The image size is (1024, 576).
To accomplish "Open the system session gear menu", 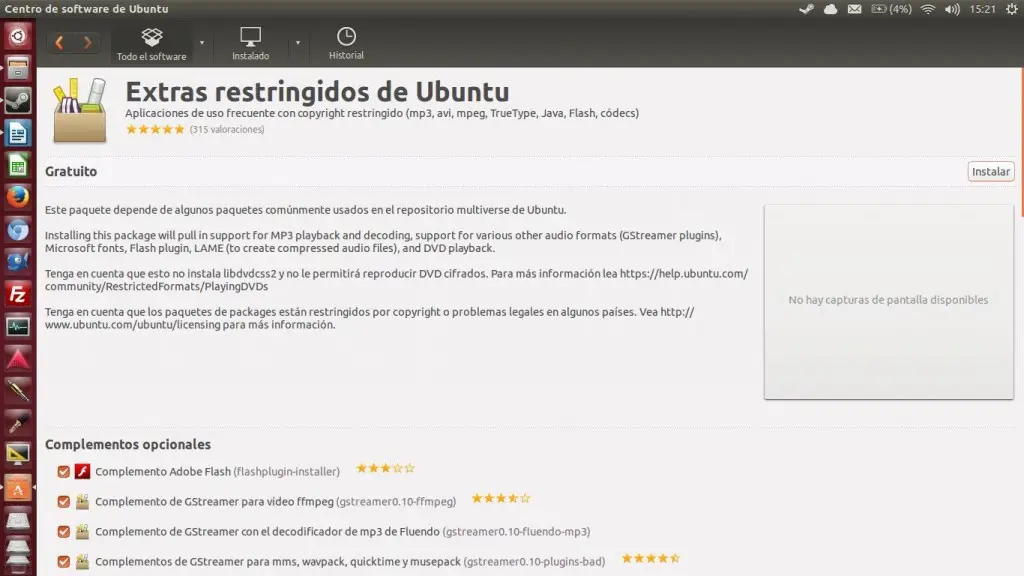I will click(x=1012, y=9).
